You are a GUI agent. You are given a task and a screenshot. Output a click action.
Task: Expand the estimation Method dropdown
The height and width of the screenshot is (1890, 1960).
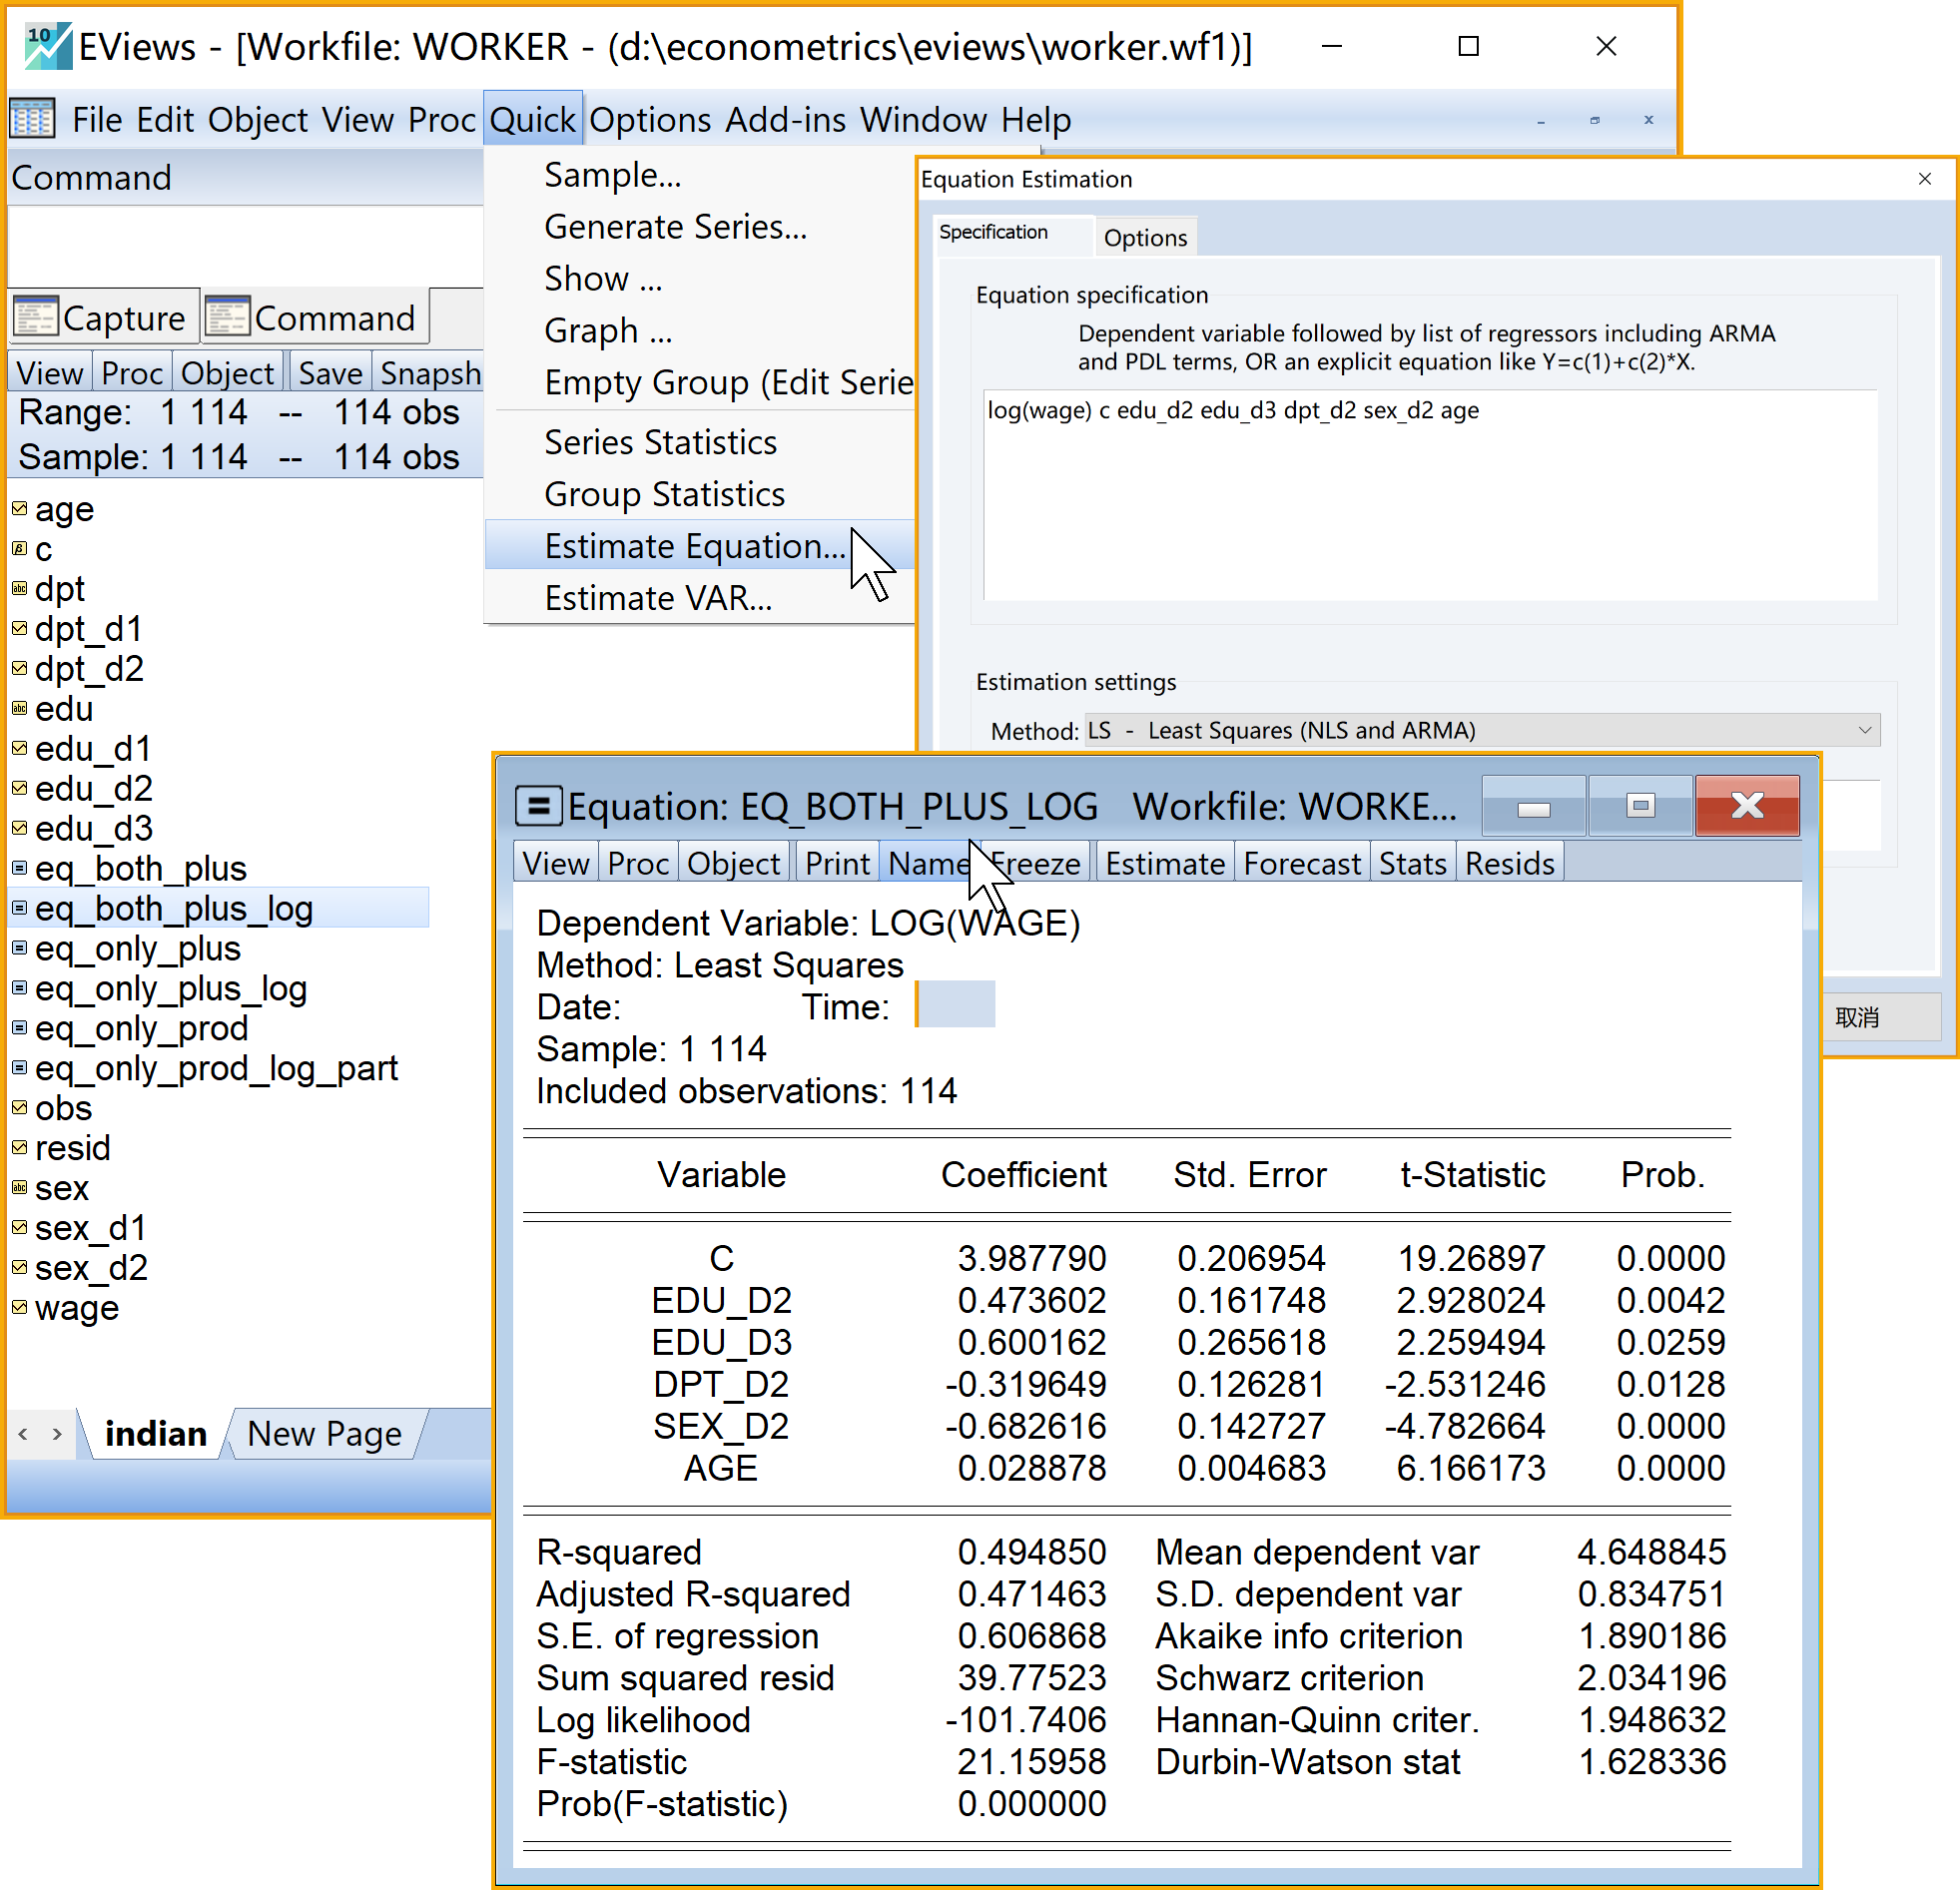click(x=1864, y=730)
